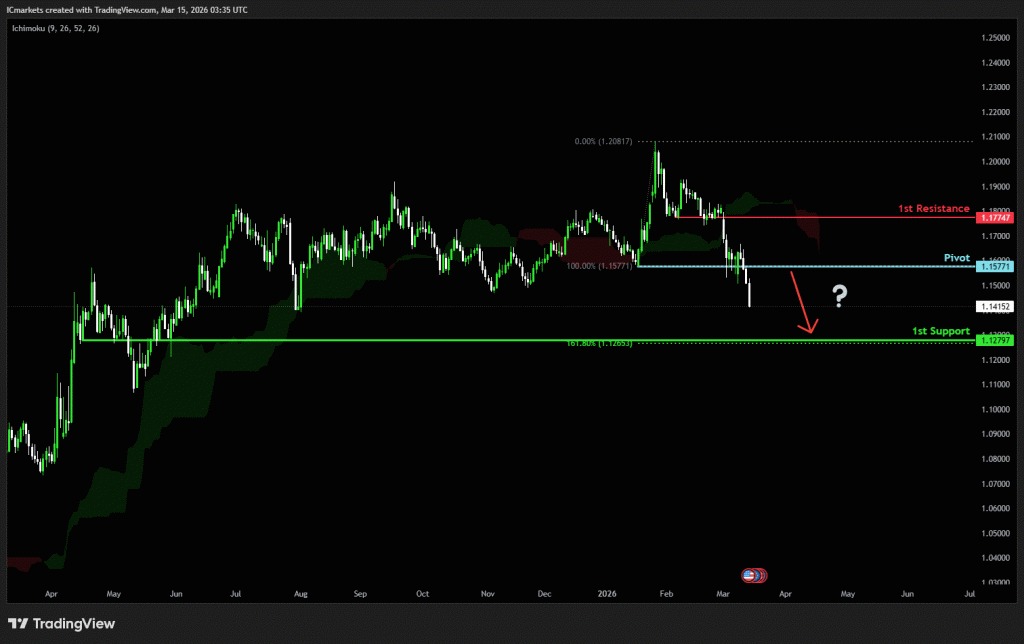
Task: Click the blue 1.15771 pivot price tag
Action: coord(996,267)
